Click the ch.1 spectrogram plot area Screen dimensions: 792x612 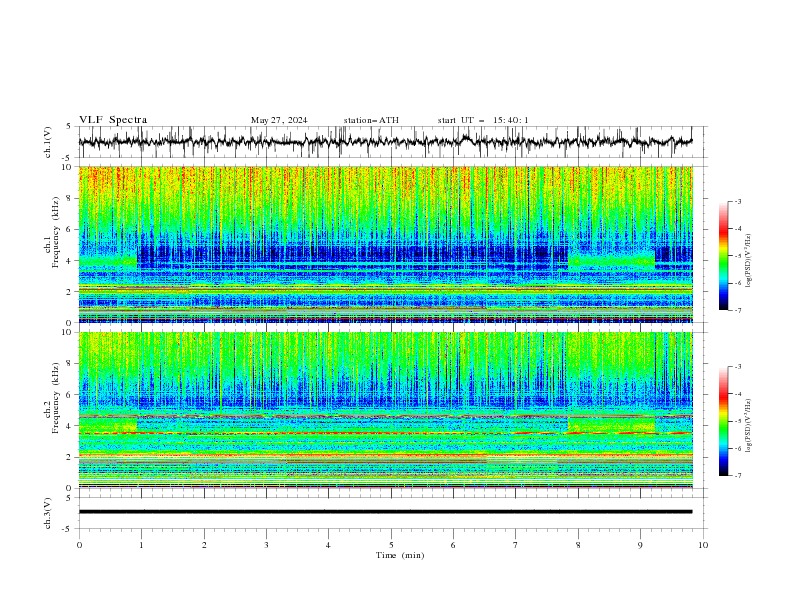click(386, 244)
